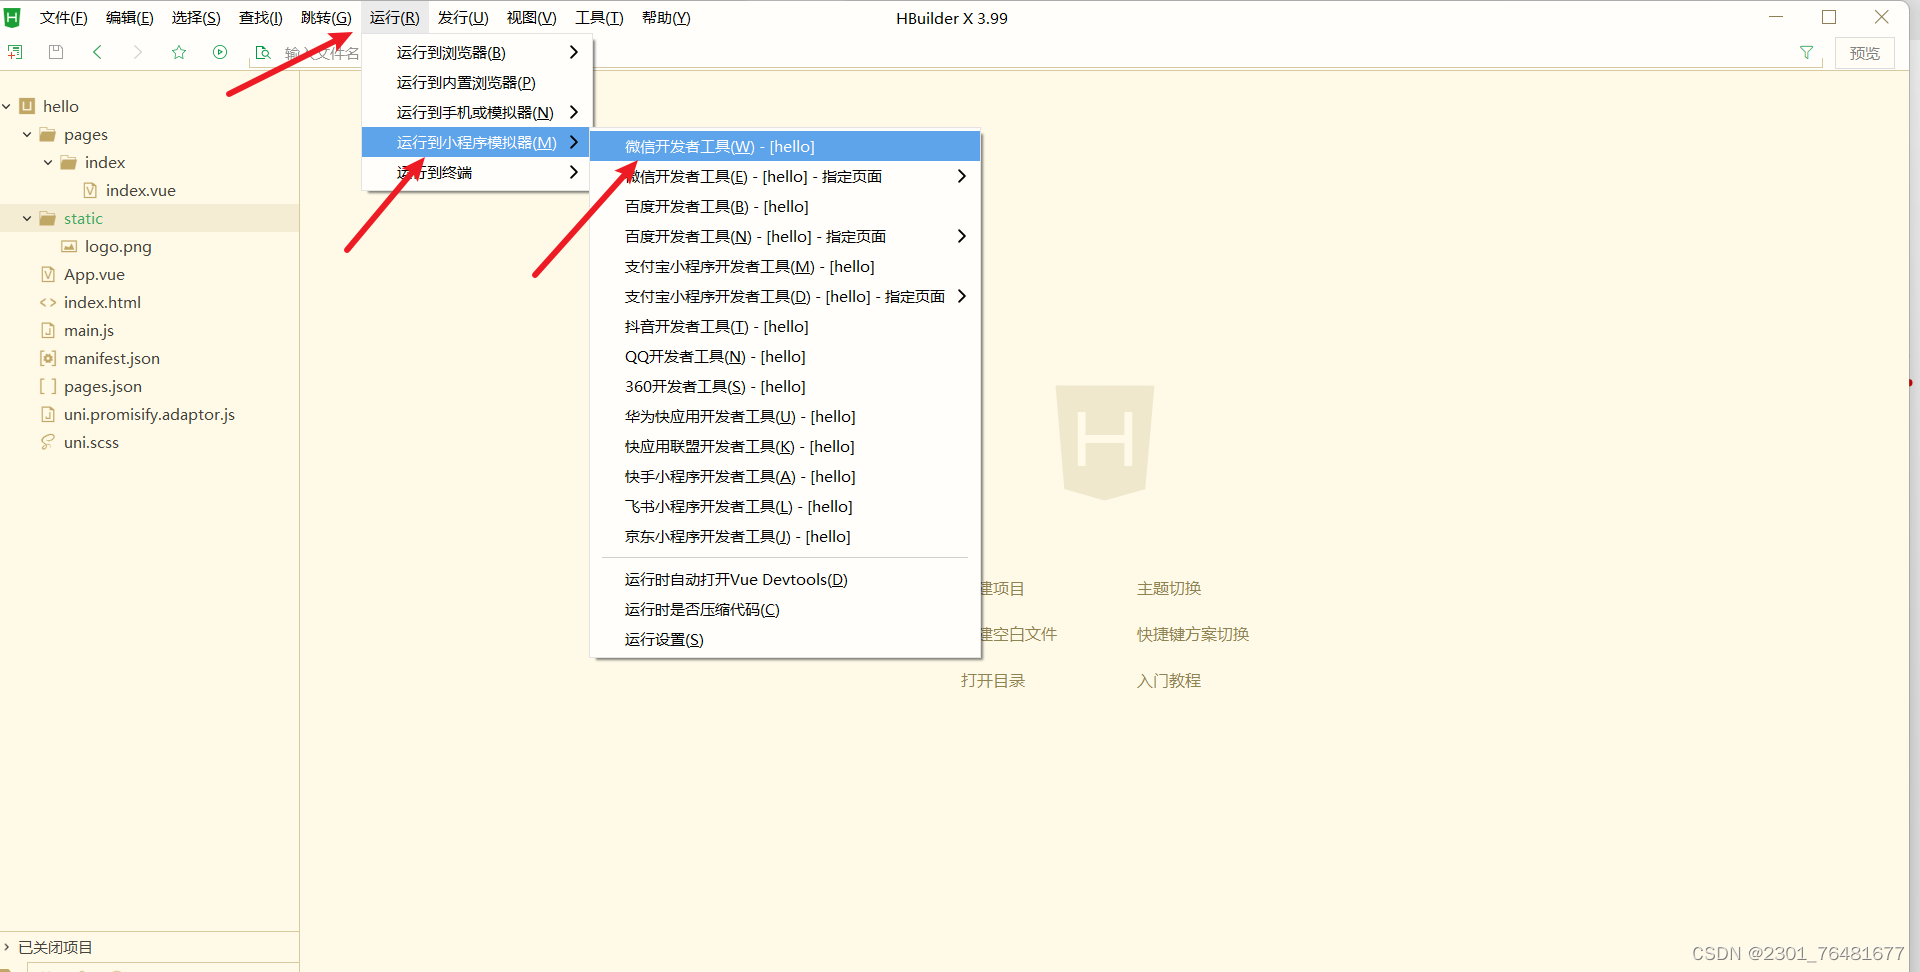Open the 运行到手机或模拟器 submenu
Screen dimensions: 1920x972
tap(477, 112)
